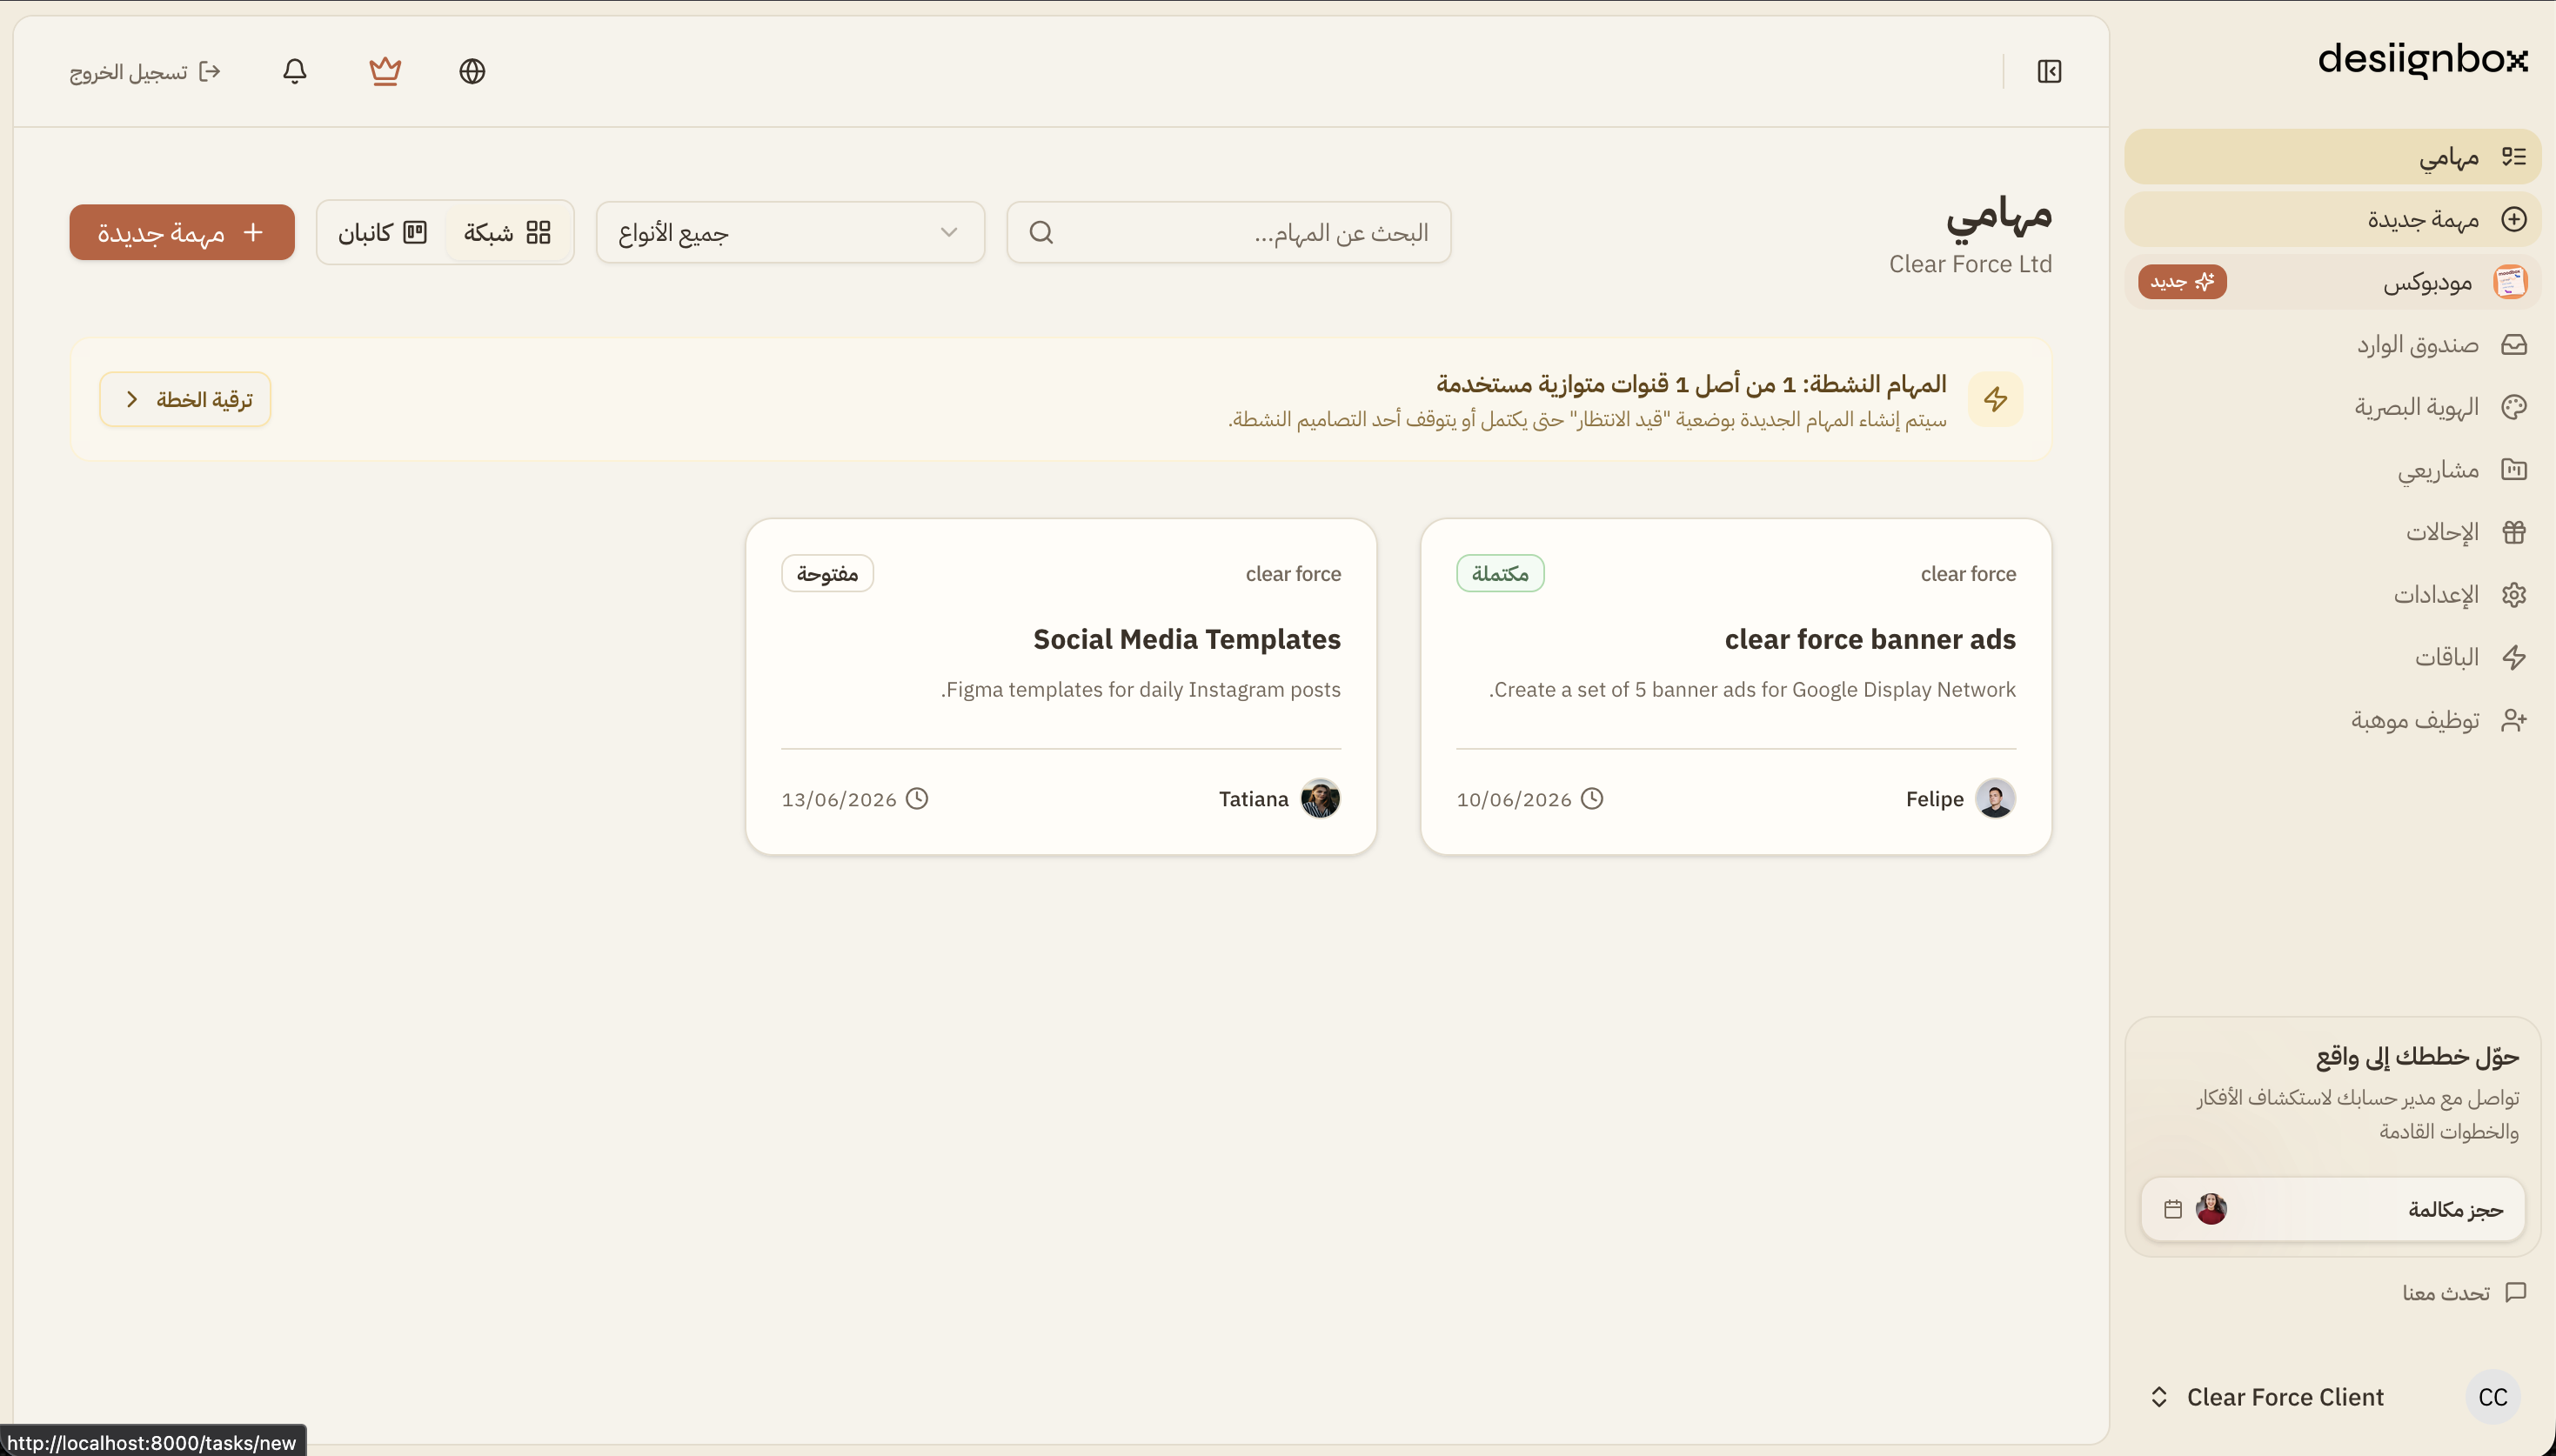Open الإعدادات sidebar item
Viewport: 2556px width, 1456px height.
pos(2332,594)
